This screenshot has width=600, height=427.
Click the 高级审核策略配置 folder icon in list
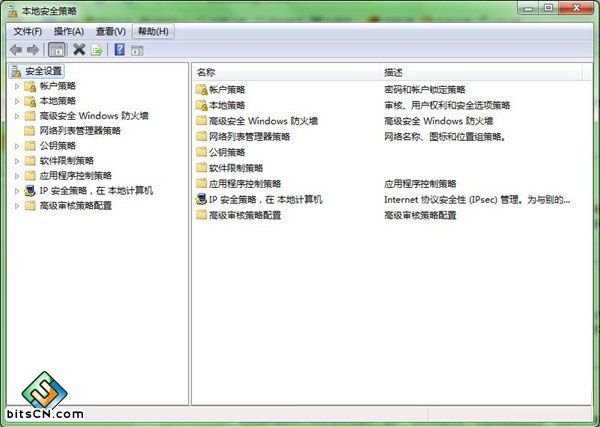tap(201, 215)
